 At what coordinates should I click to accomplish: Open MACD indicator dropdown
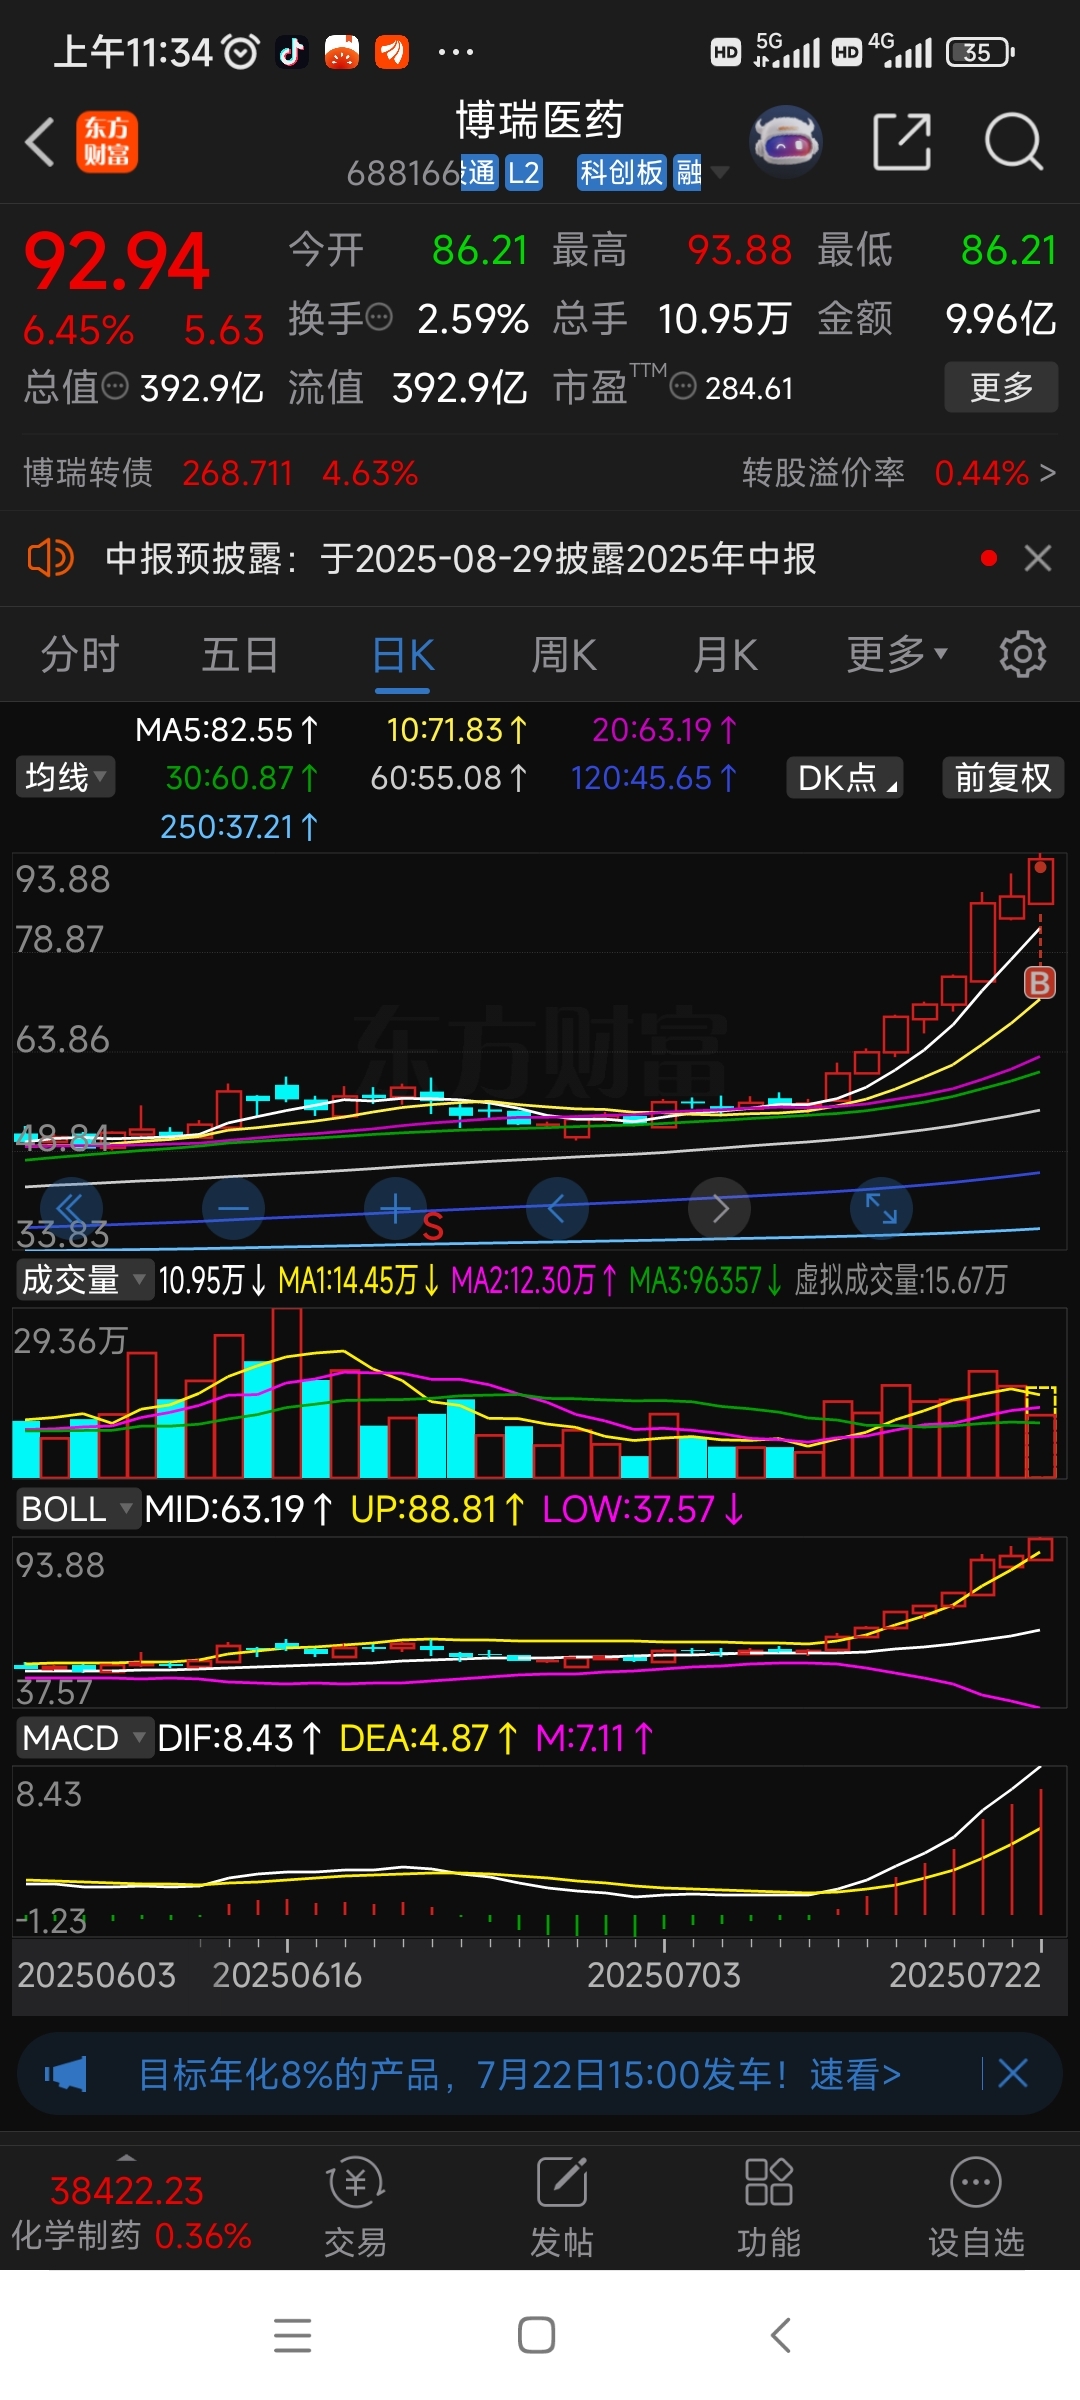tap(84, 1737)
